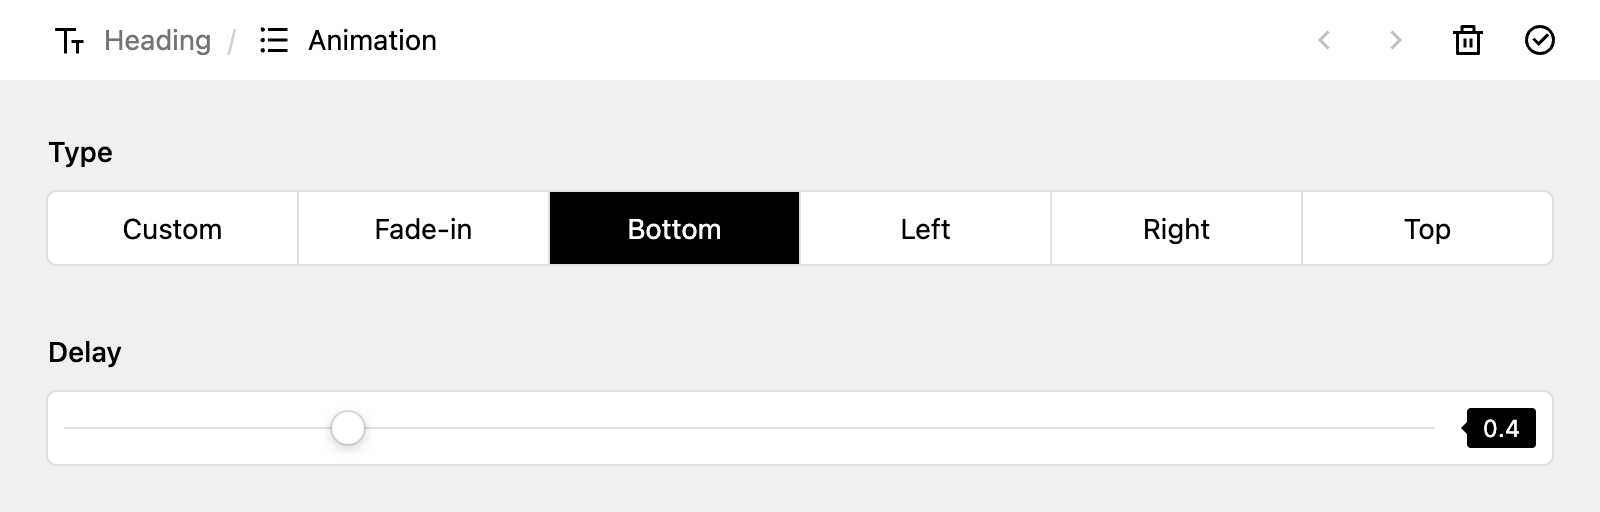Choose the Custom animation type
Screen dimensions: 1600x512
pos(172,229)
